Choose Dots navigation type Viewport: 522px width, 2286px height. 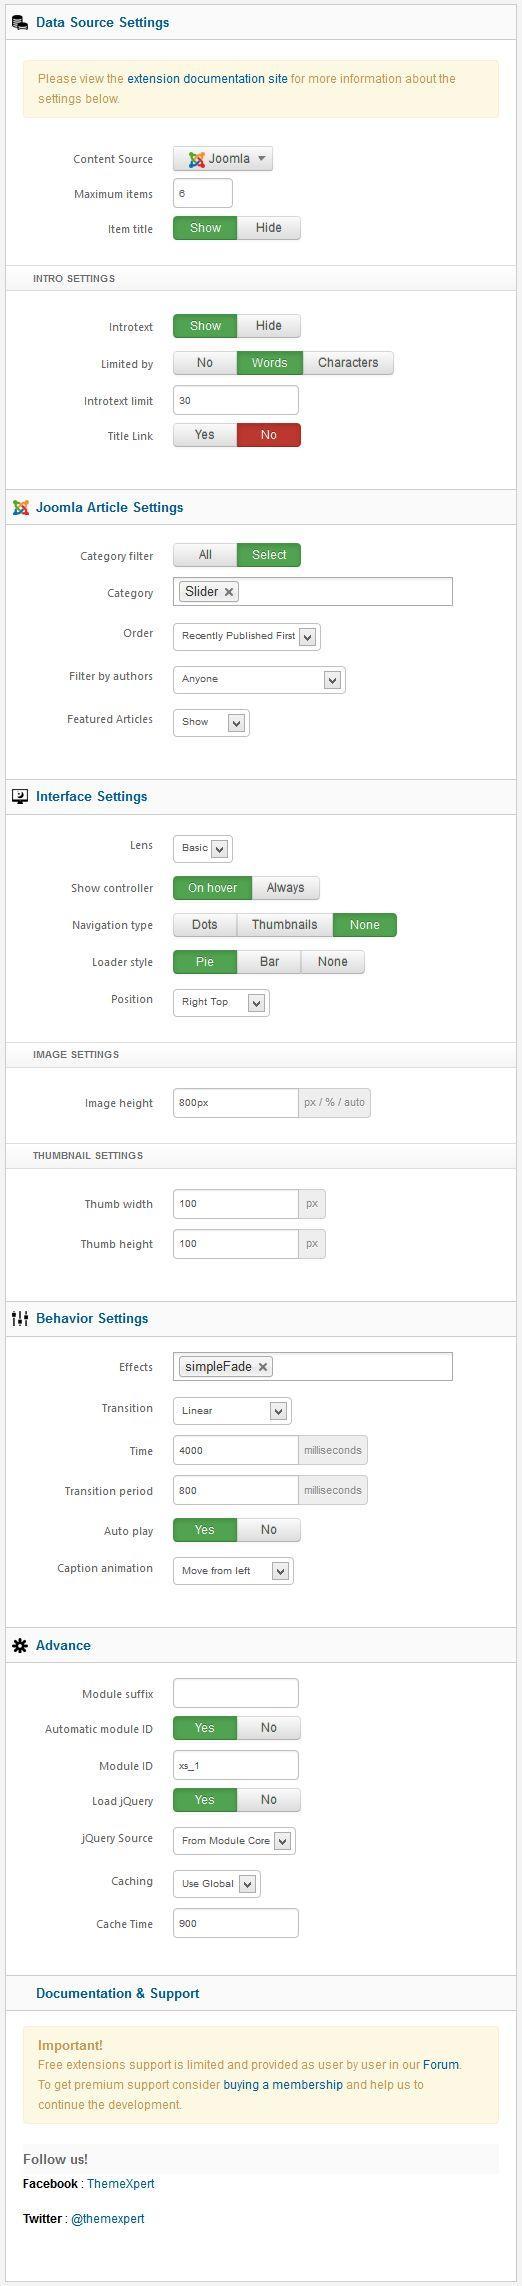(205, 925)
